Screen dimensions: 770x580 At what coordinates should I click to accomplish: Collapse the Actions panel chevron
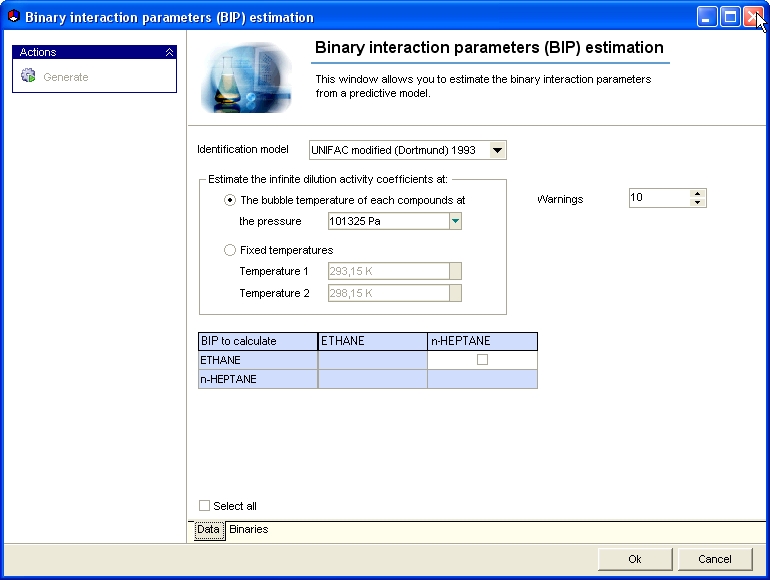coord(169,52)
